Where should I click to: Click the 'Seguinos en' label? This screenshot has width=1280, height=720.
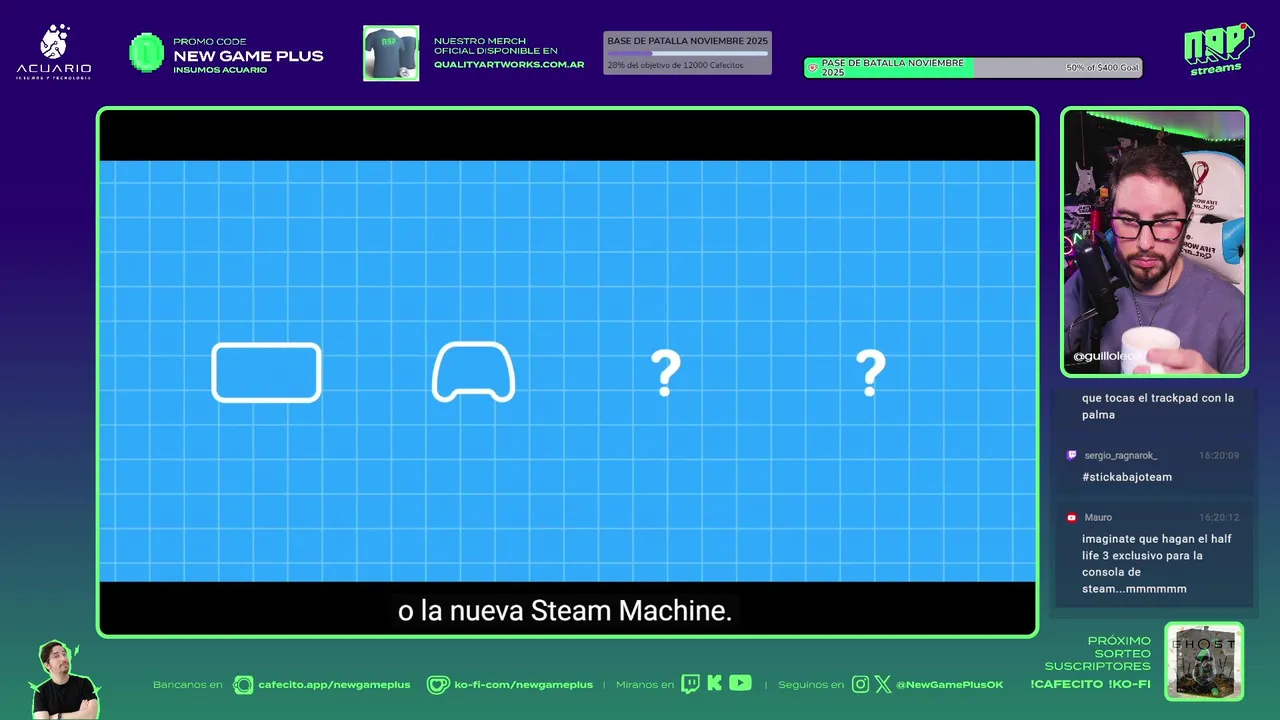pyautogui.click(x=810, y=685)
